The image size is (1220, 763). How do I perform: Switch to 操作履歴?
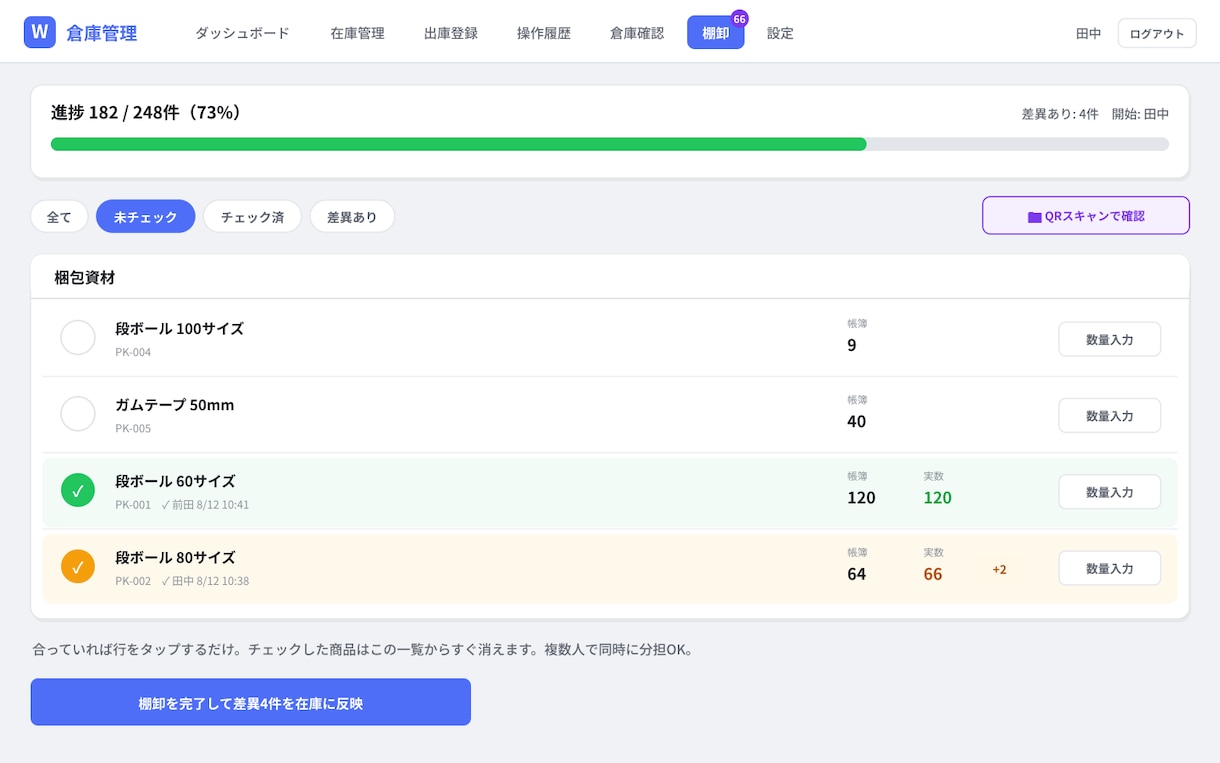click(544, 33)
